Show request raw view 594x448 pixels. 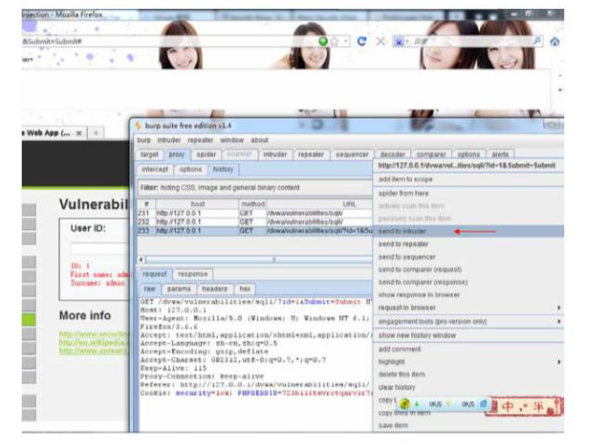tap(150, 289)
